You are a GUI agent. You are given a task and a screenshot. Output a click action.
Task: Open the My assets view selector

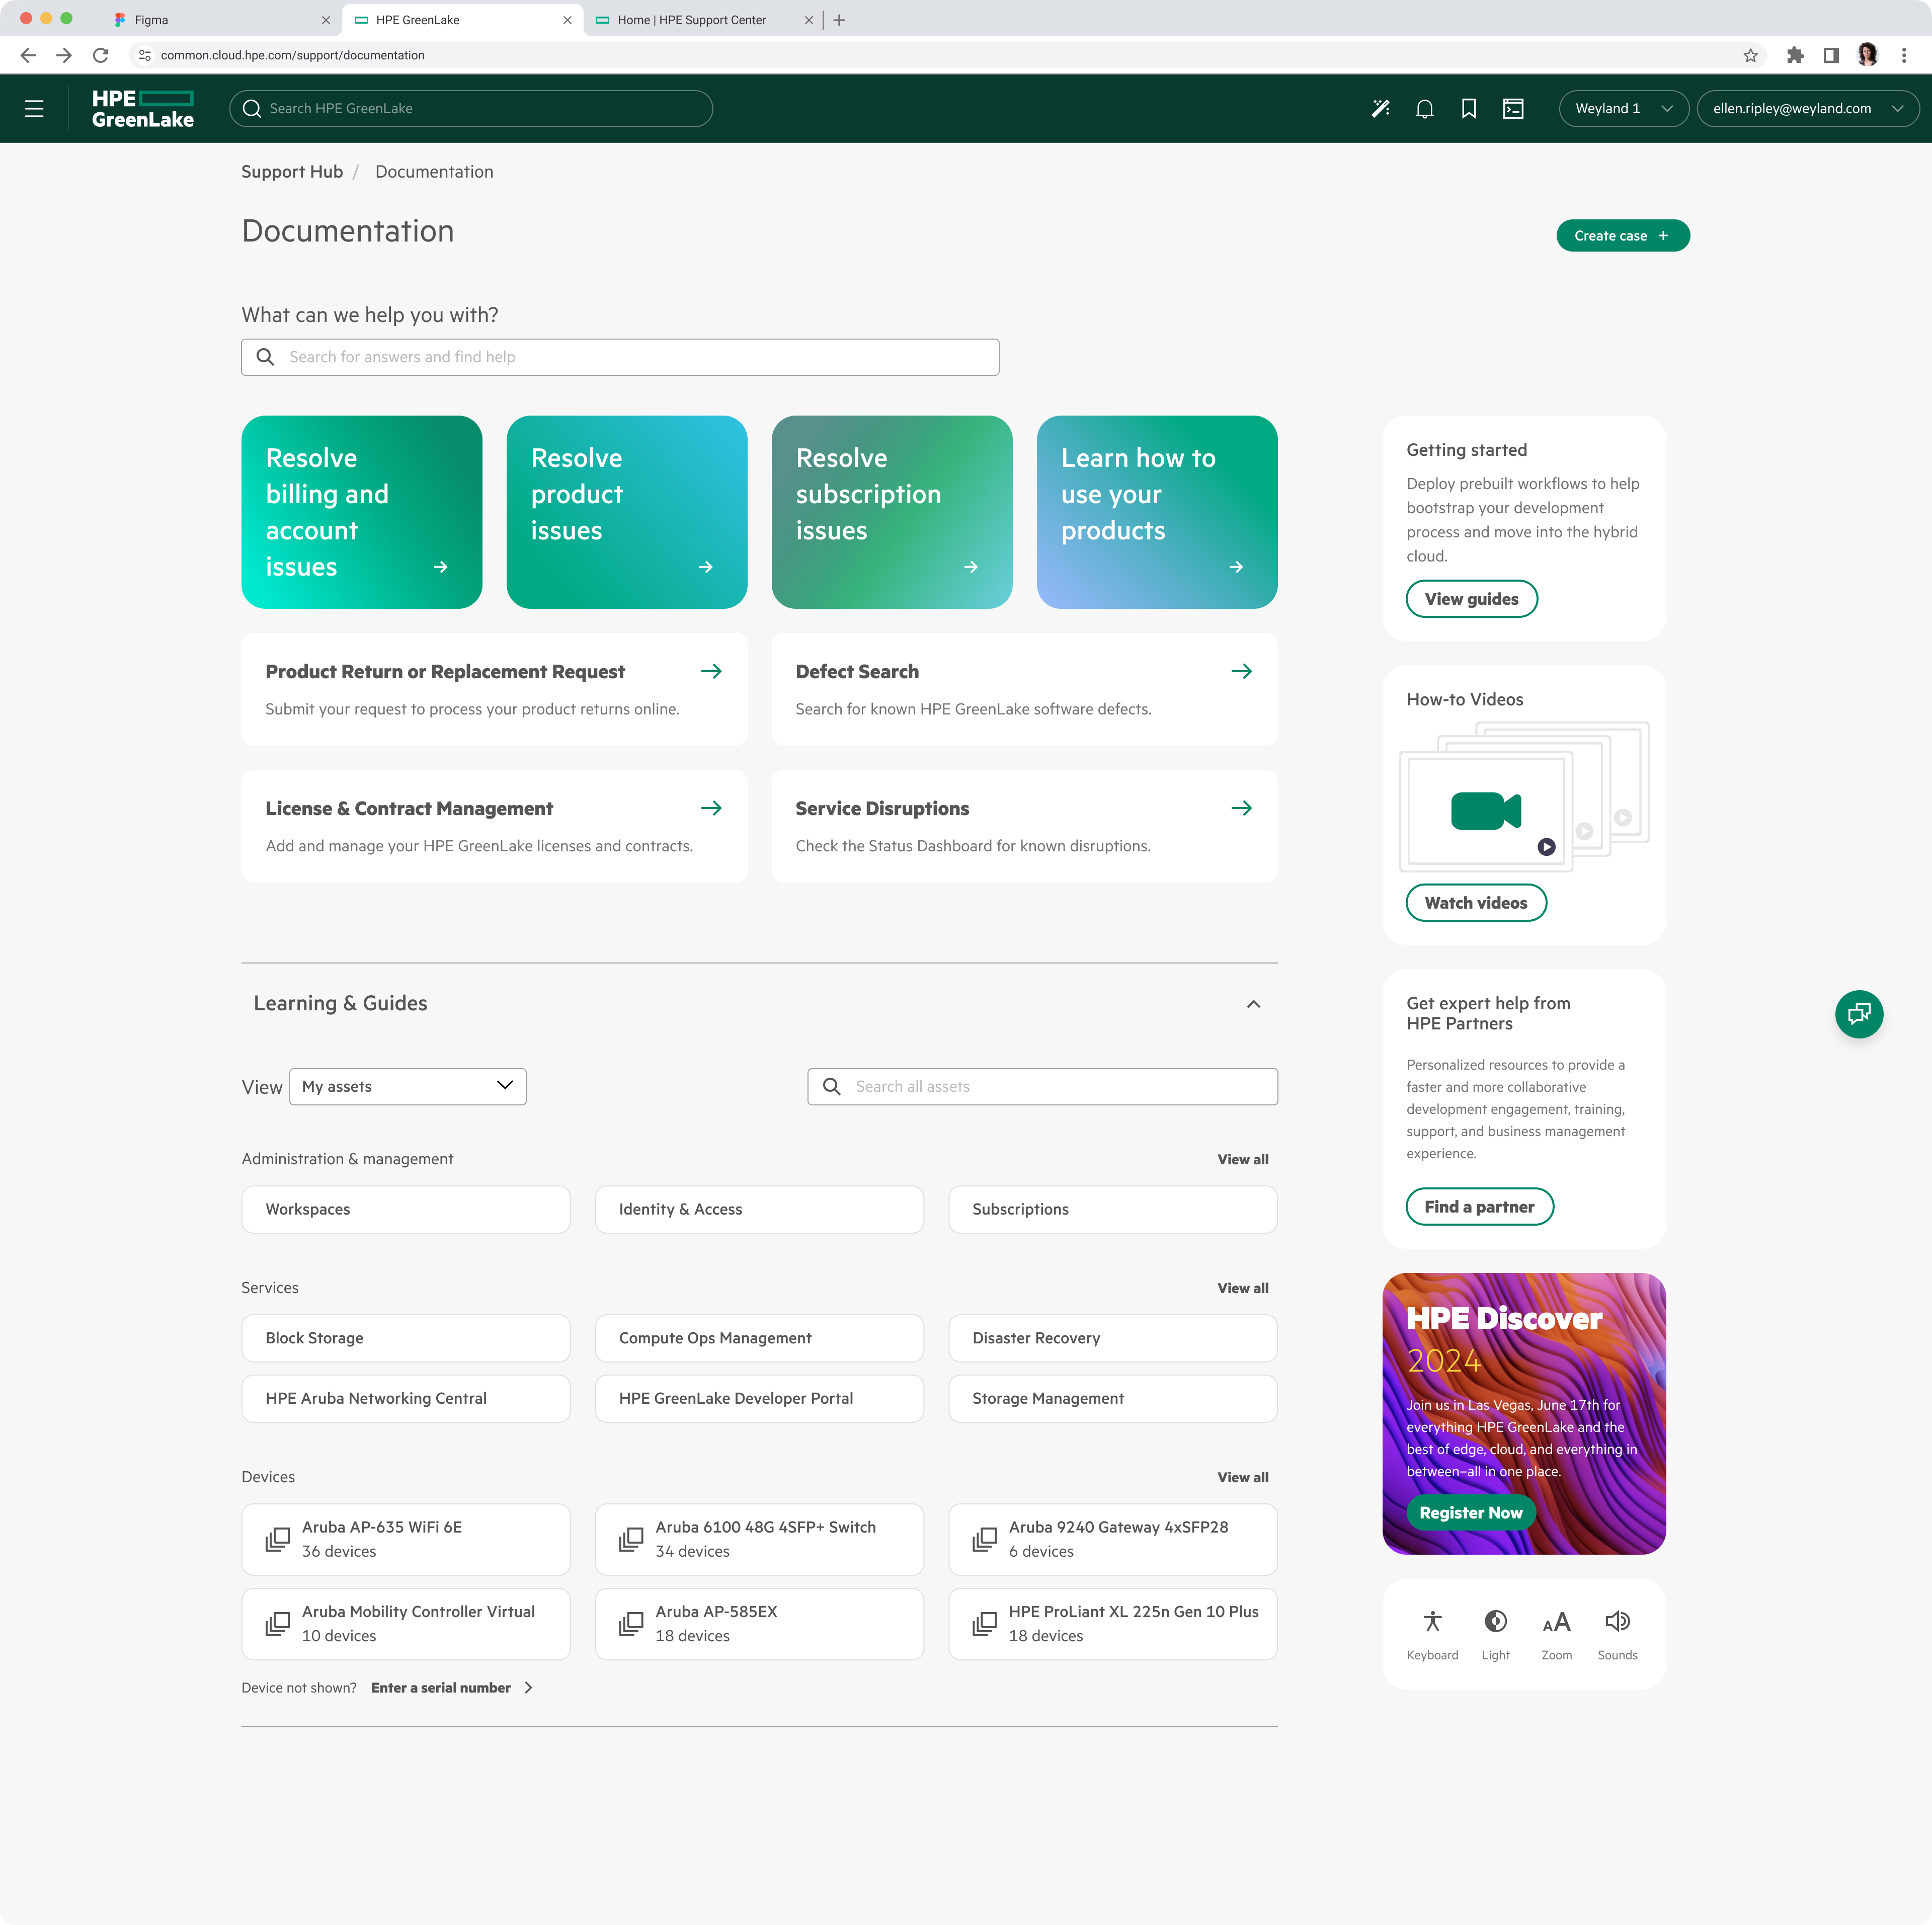[x=407, y=1086]
